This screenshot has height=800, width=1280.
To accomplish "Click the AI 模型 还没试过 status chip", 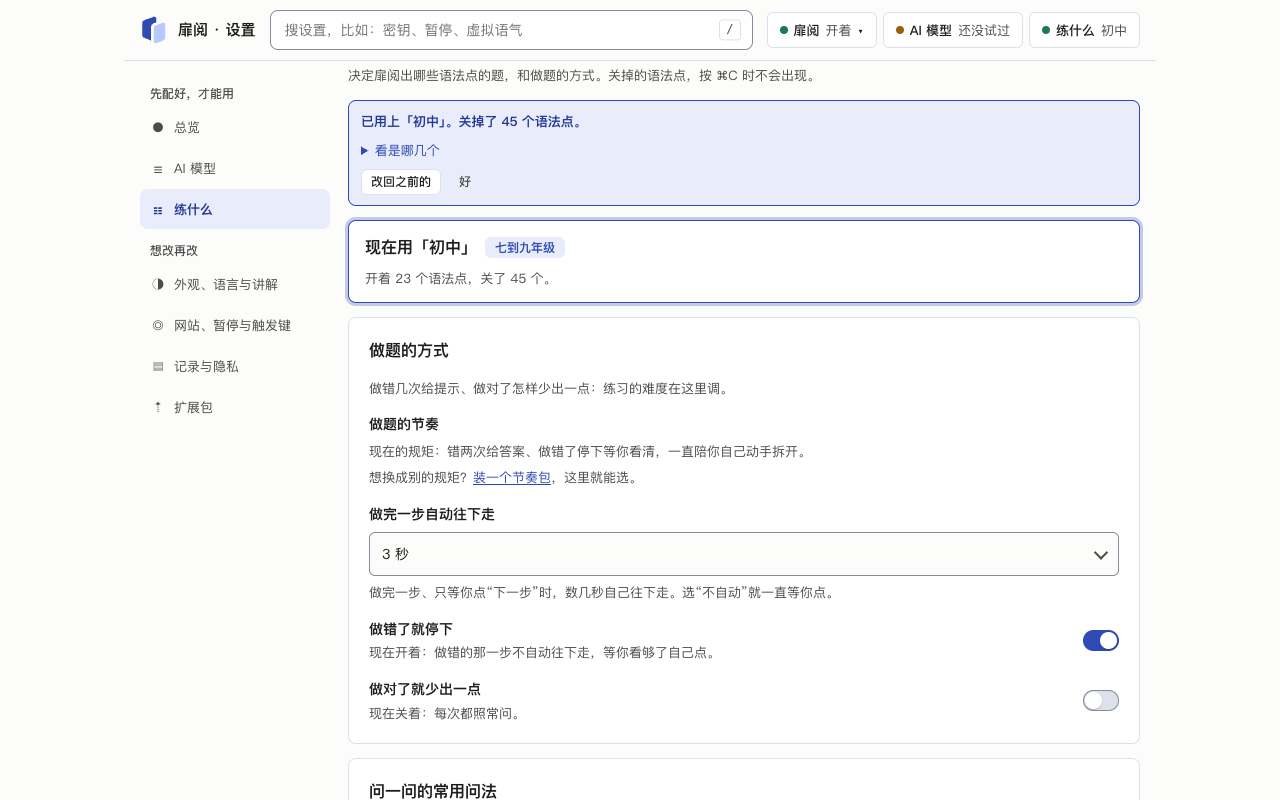I will click(953, 30).
